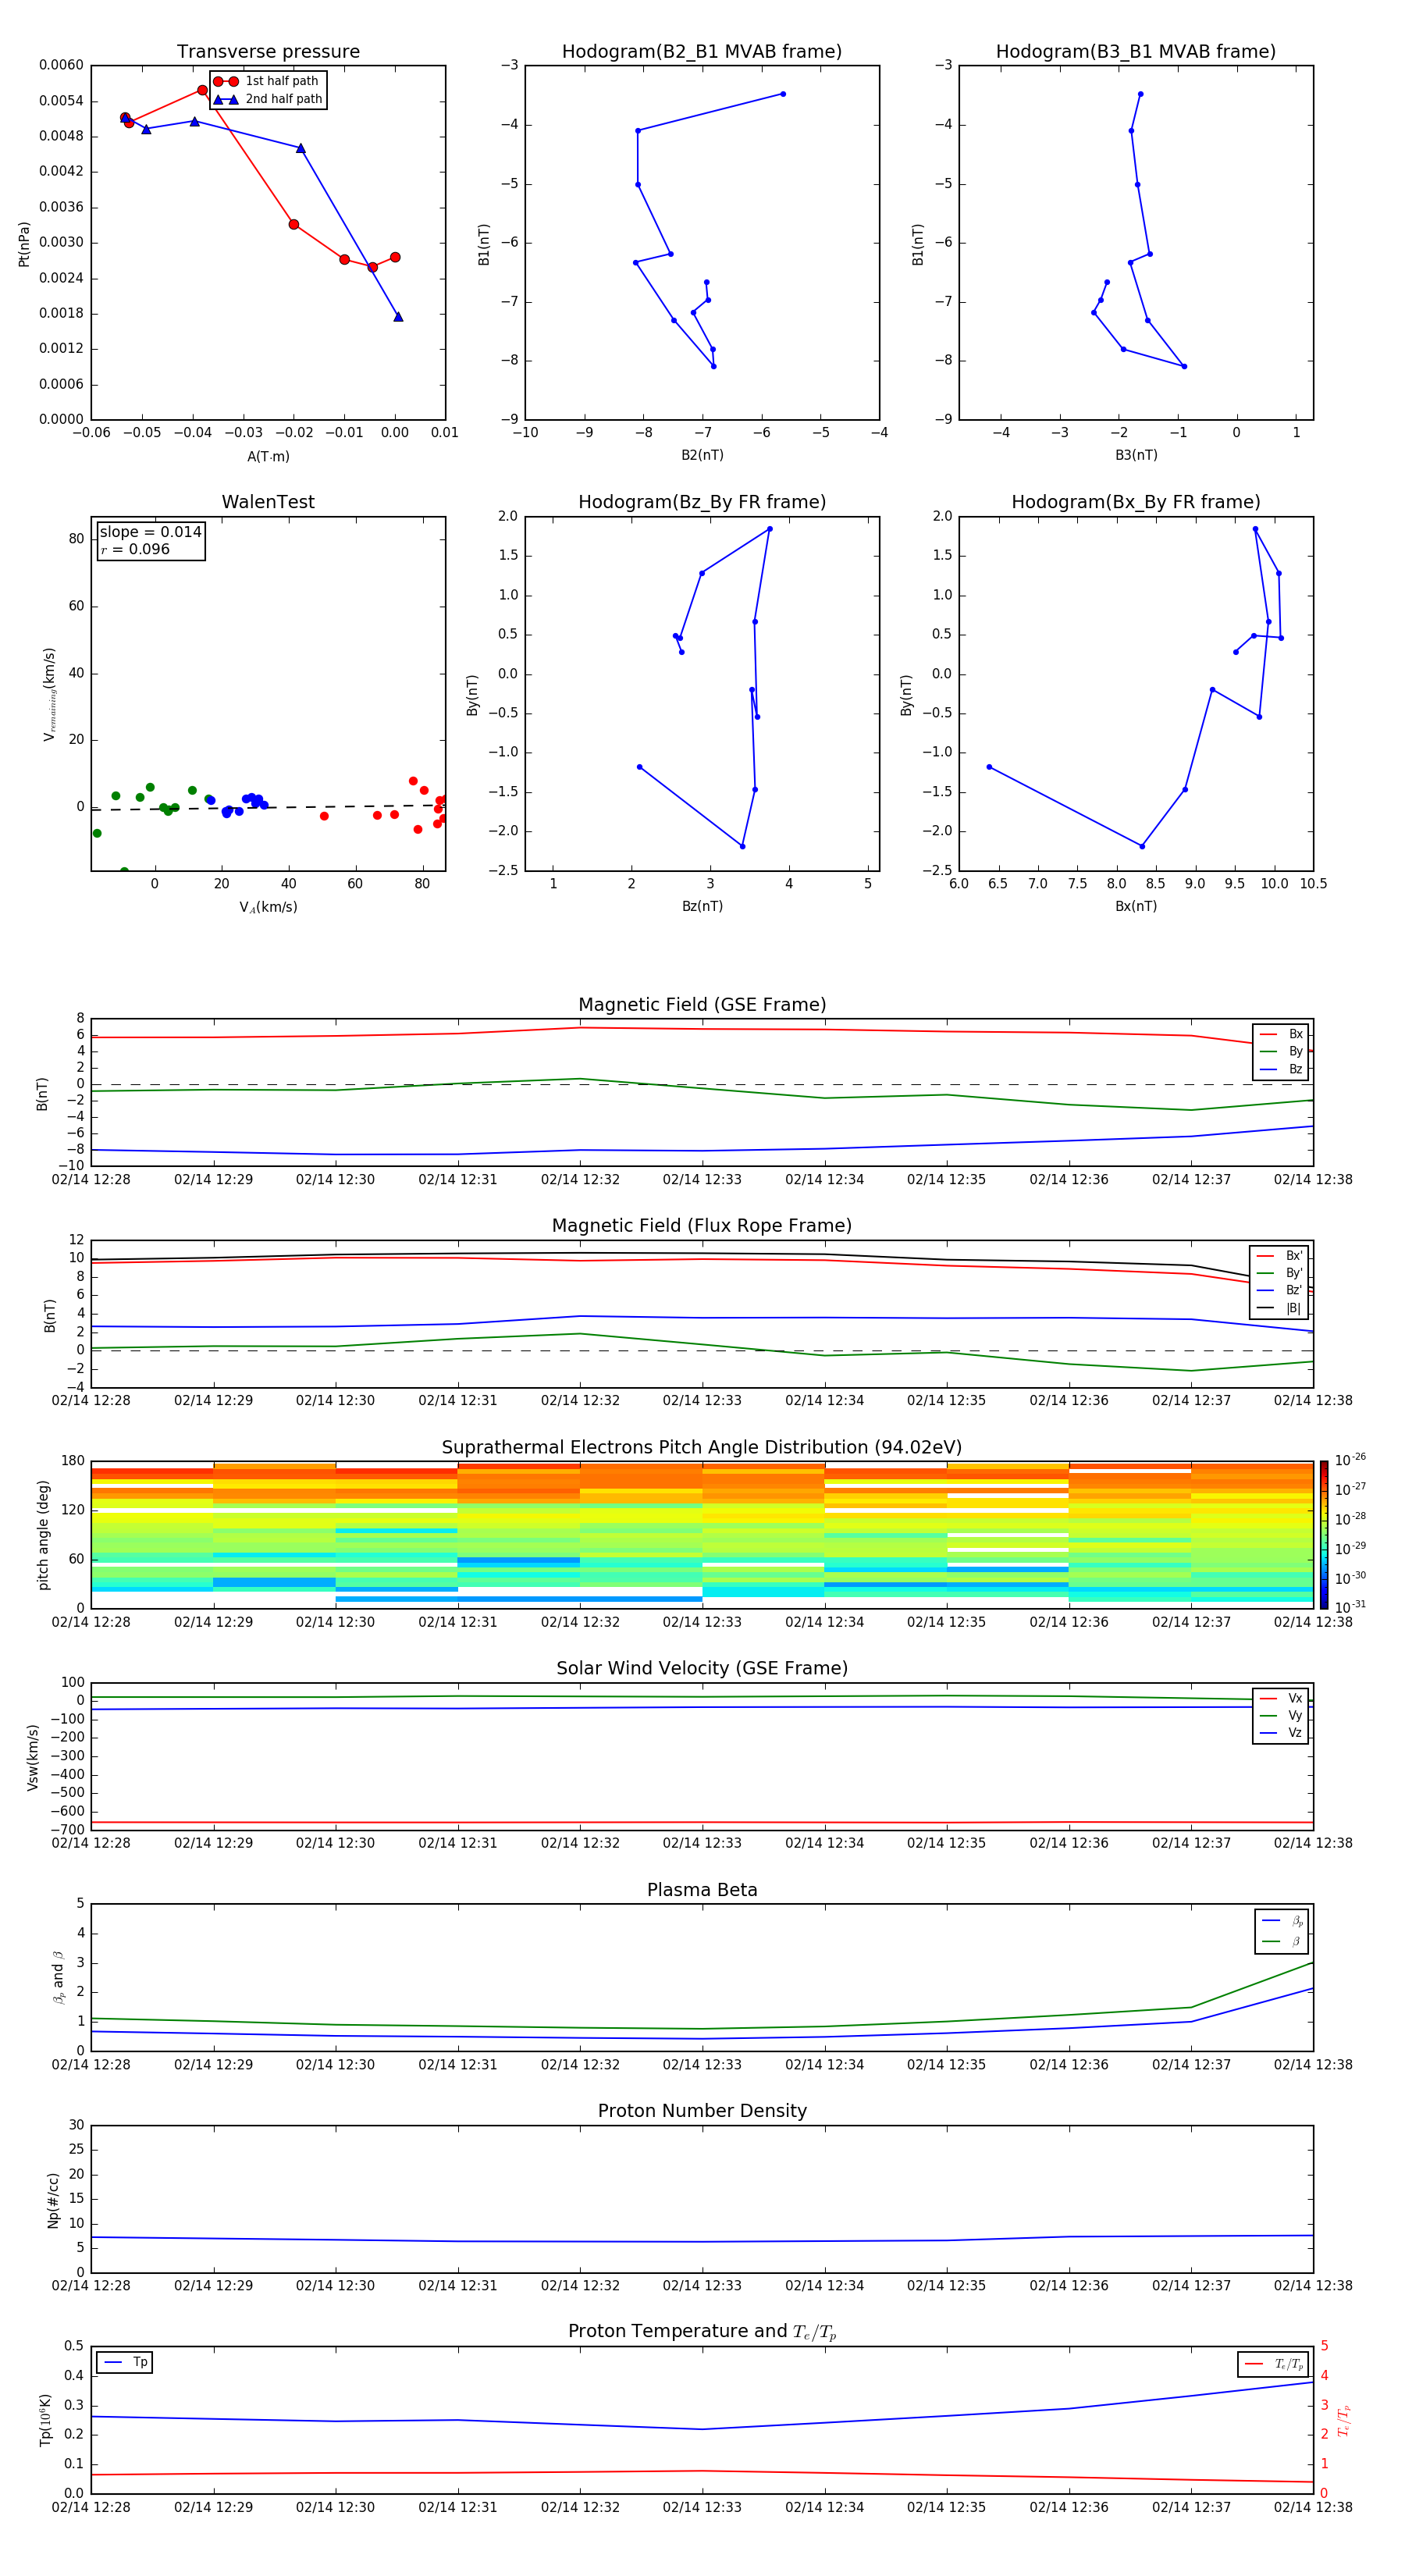Image resolution: width=1405 pixels, height=2576 pixels.
Task: Click the "Hodogram(Bx_By FR frame)" title
Action: [1136, 502]
